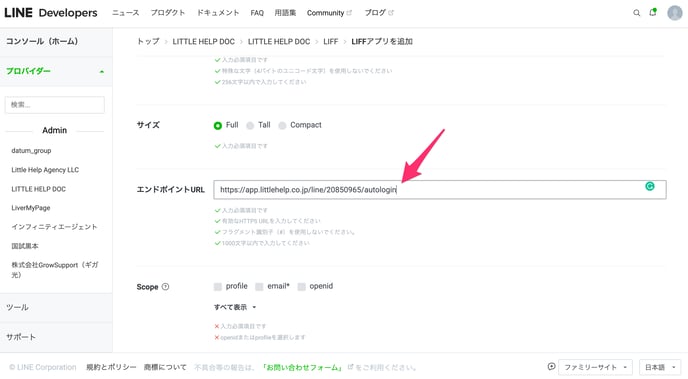
Task: Select インフィニティエージェント provider
Action: (x=54, y=227)
